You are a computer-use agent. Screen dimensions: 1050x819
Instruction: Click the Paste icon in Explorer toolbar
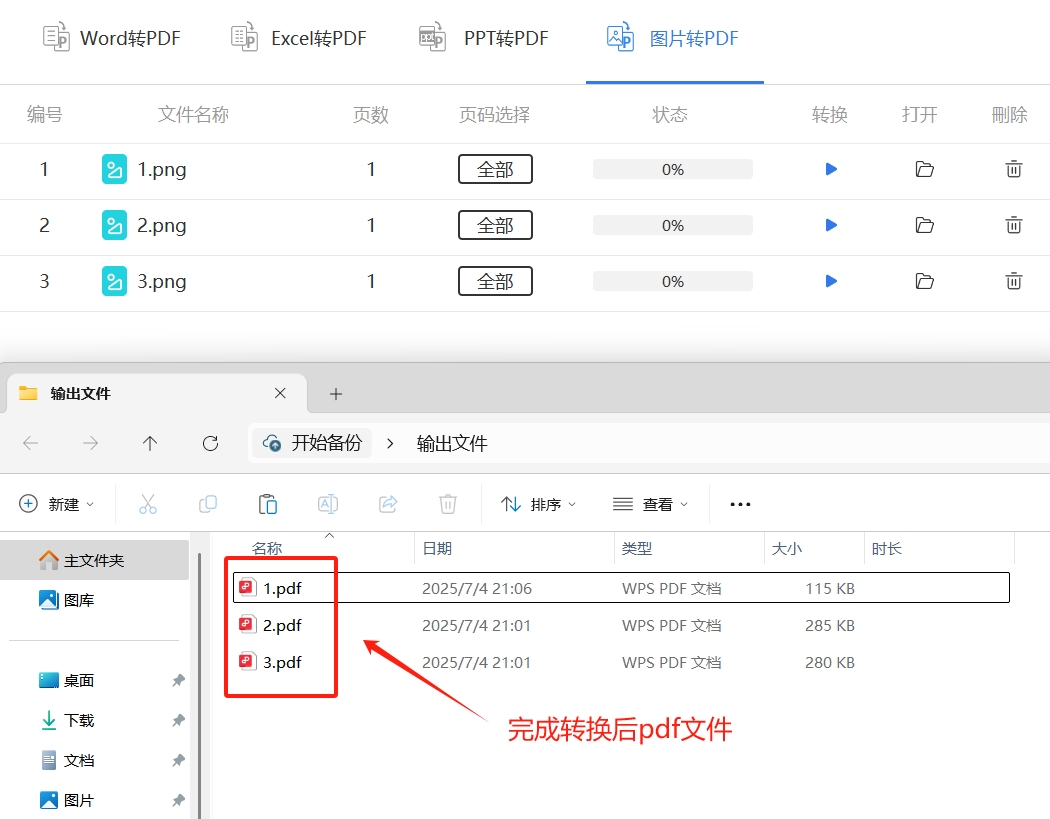coord(268,504)
